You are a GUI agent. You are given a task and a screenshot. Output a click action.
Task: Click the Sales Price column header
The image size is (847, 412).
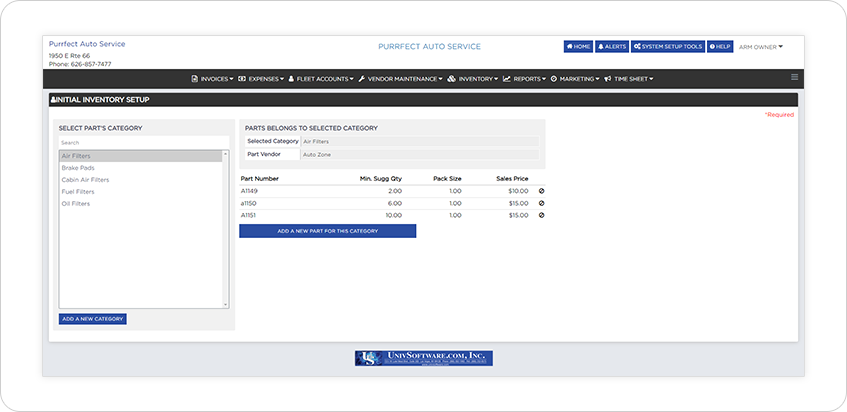[512, 179]
